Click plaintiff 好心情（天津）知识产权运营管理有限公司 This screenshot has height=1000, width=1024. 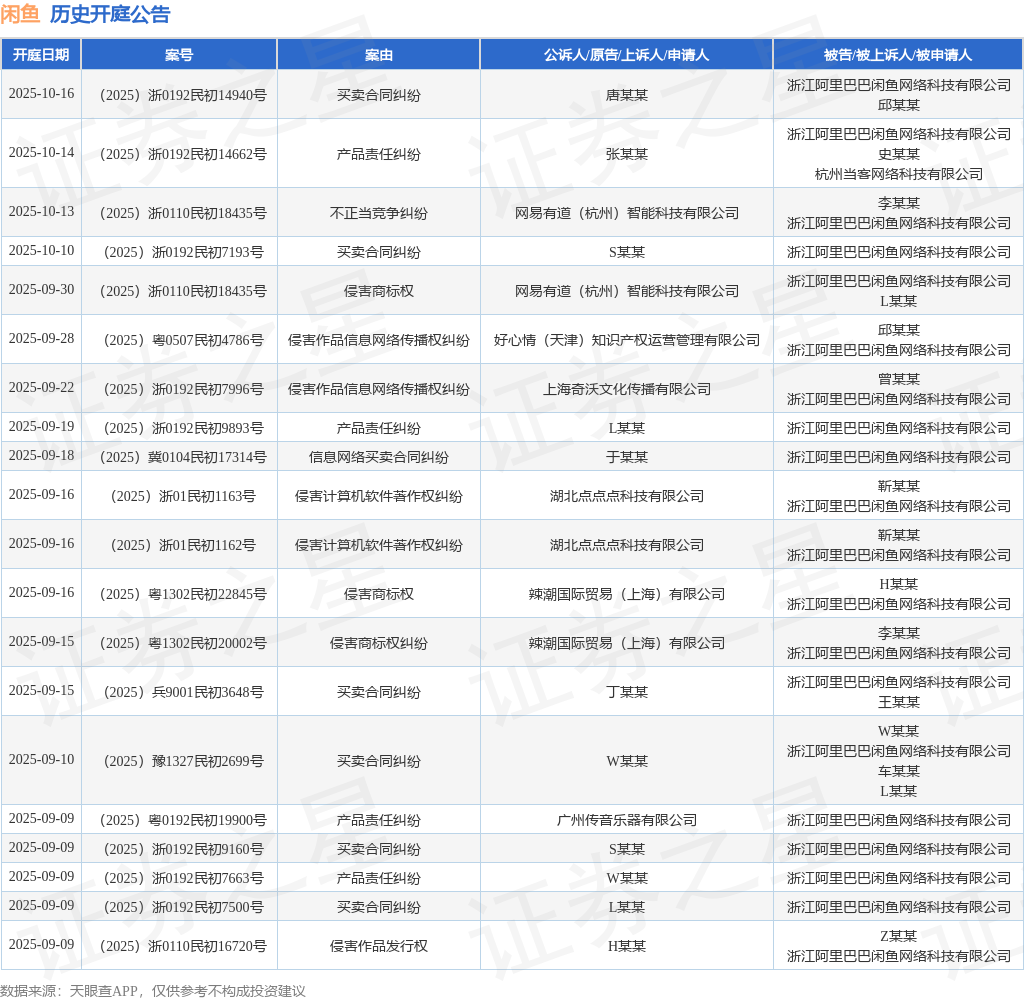627,340
